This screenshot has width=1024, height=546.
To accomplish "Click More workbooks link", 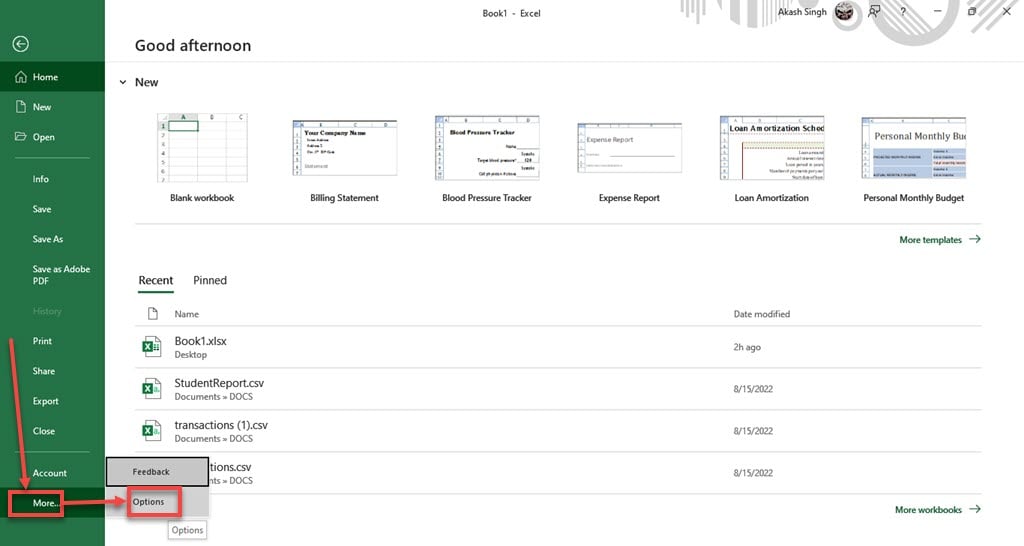I will [x=938, y=509].
